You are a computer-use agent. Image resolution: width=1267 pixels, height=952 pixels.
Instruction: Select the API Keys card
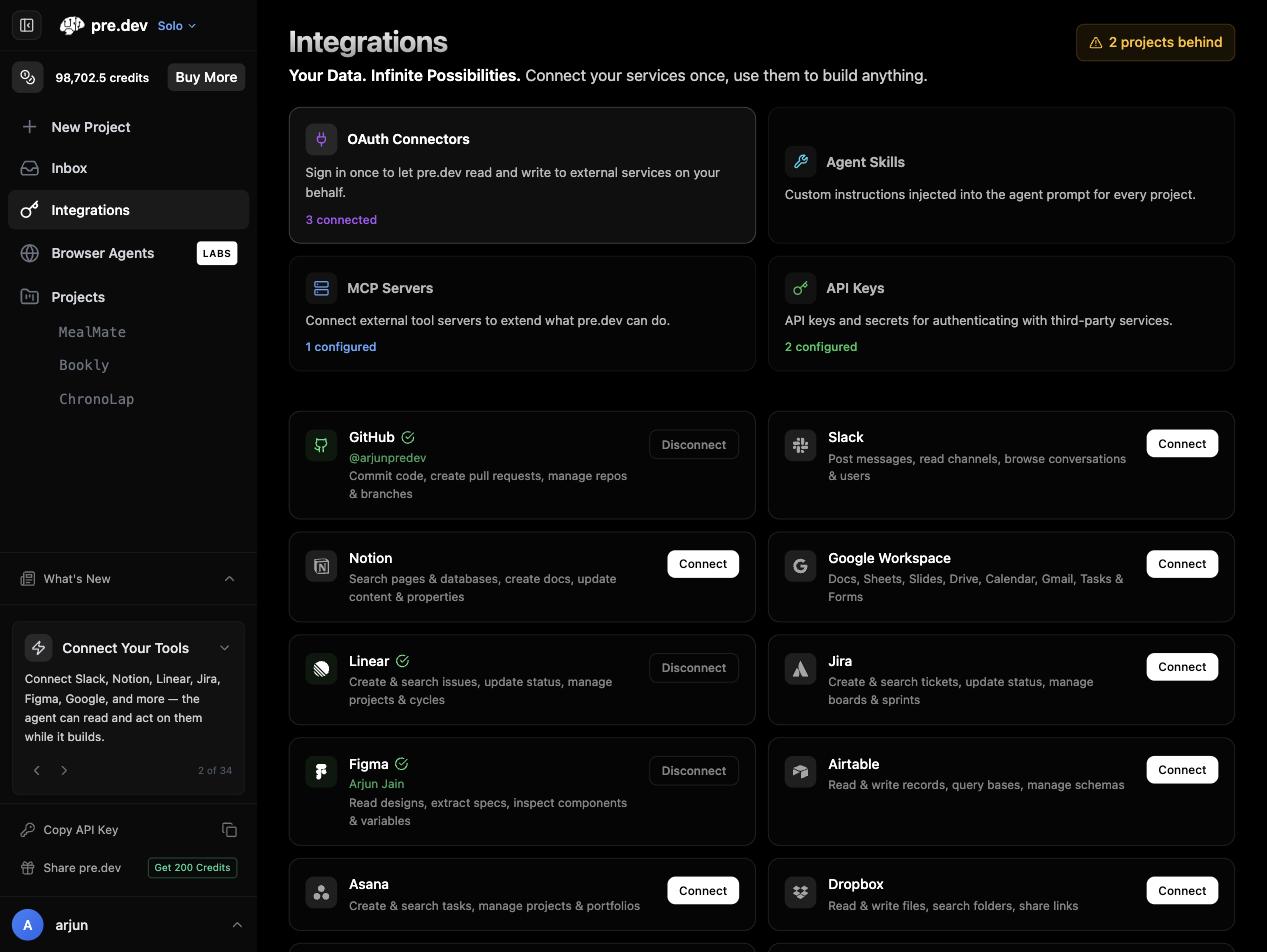(x=1001, y=314)
